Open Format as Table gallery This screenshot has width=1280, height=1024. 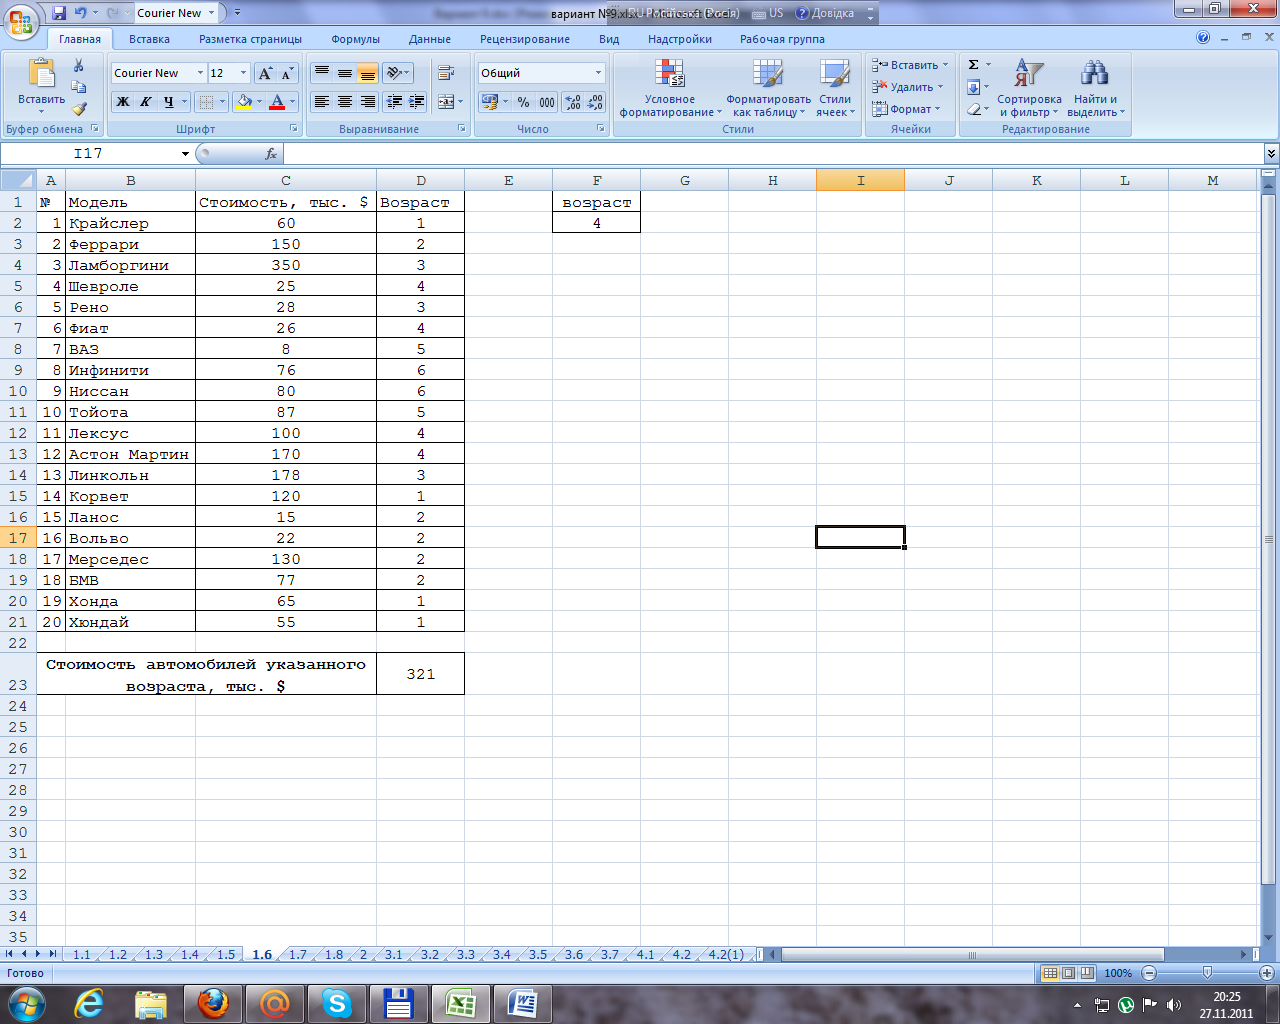(768, 88)
